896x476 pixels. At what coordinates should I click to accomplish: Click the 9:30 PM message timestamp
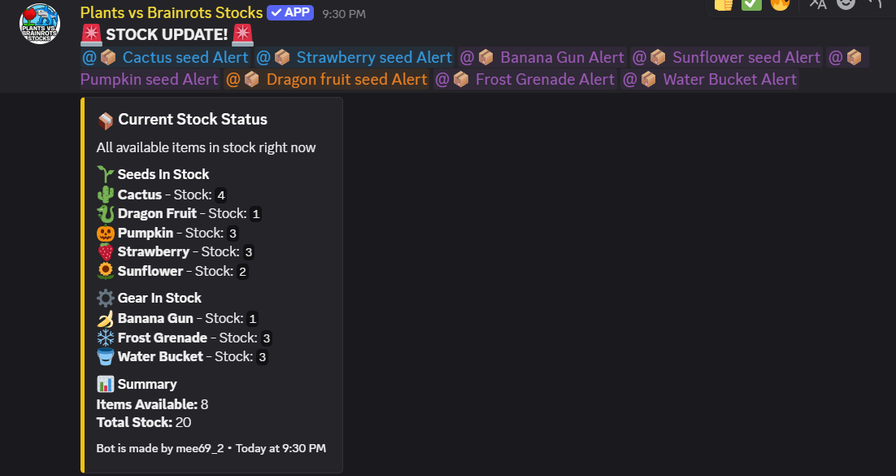pos(344,14)
